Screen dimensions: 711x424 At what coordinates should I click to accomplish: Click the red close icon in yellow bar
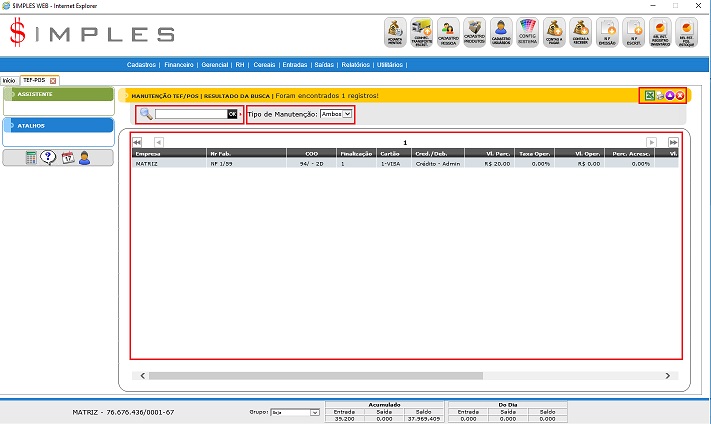pos(680,95)
